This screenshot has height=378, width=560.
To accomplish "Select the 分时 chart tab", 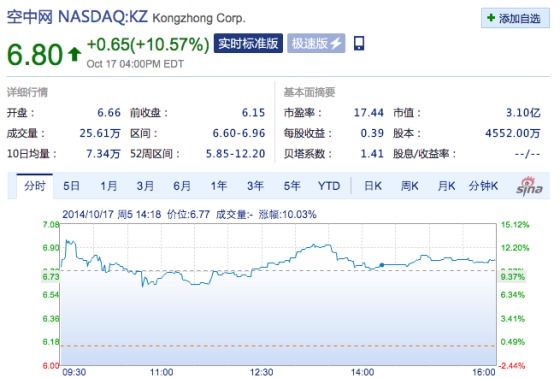I will (35, 186).
